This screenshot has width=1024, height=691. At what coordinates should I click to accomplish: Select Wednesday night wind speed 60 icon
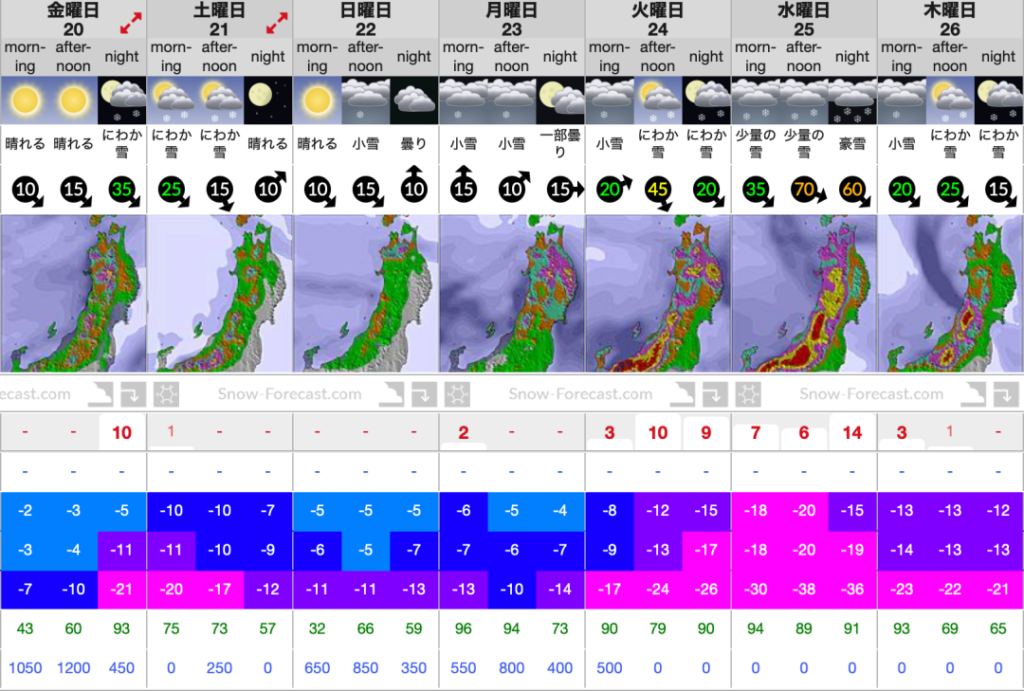[856, 191]
